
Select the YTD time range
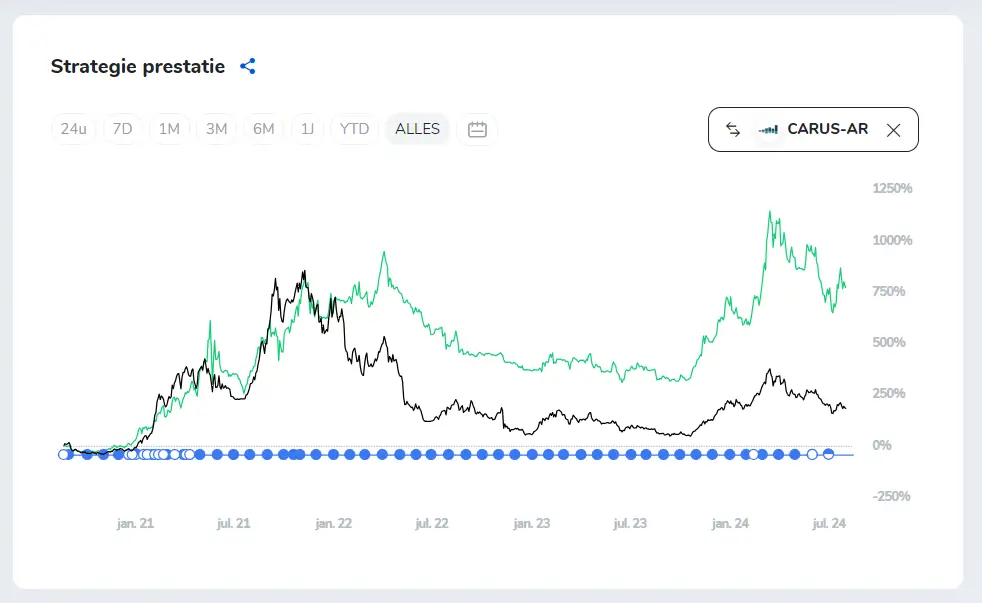[x=354, y=129]
